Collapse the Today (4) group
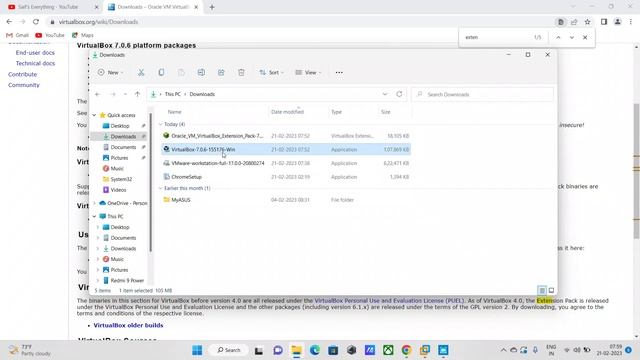The height and width of the screenshot is (360, 640). [x=160, y=124]
